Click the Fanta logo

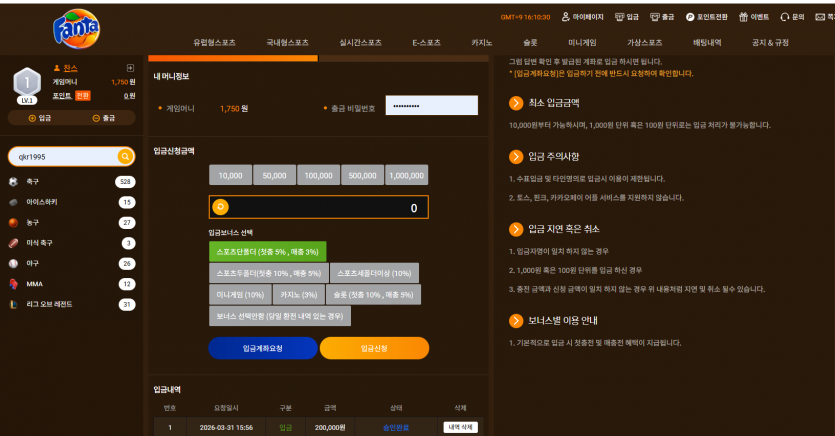tap(76, 29)
